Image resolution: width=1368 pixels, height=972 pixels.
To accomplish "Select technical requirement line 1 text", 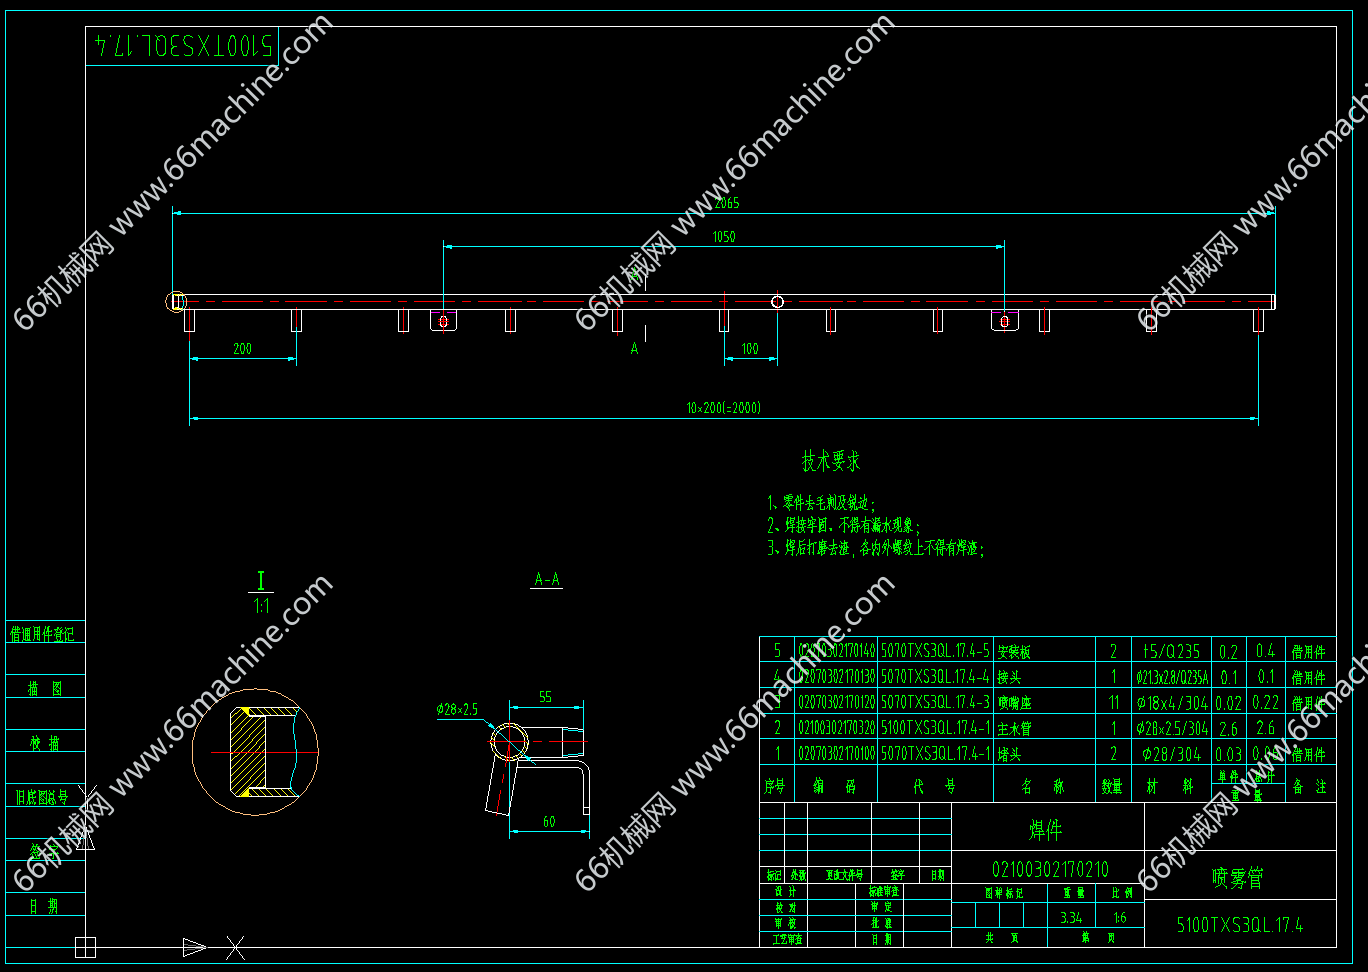I will (821, 502).
